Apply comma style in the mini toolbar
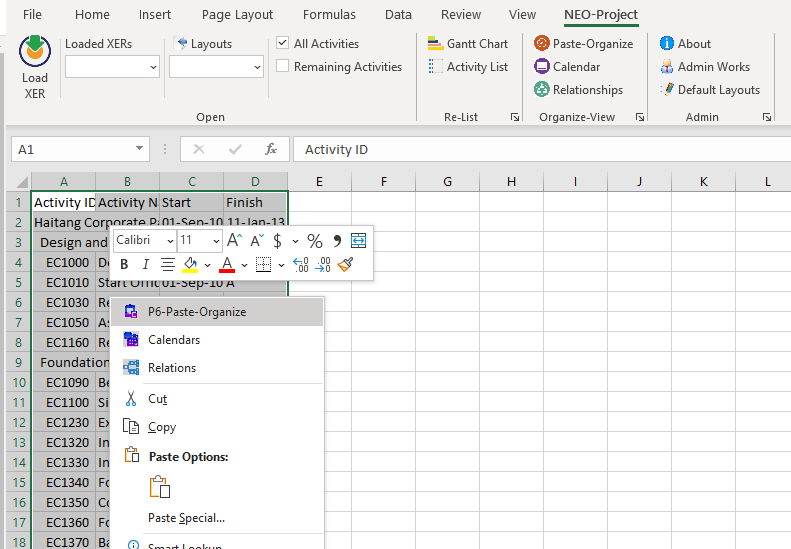The image size is (791, 549). pos(336,241)
